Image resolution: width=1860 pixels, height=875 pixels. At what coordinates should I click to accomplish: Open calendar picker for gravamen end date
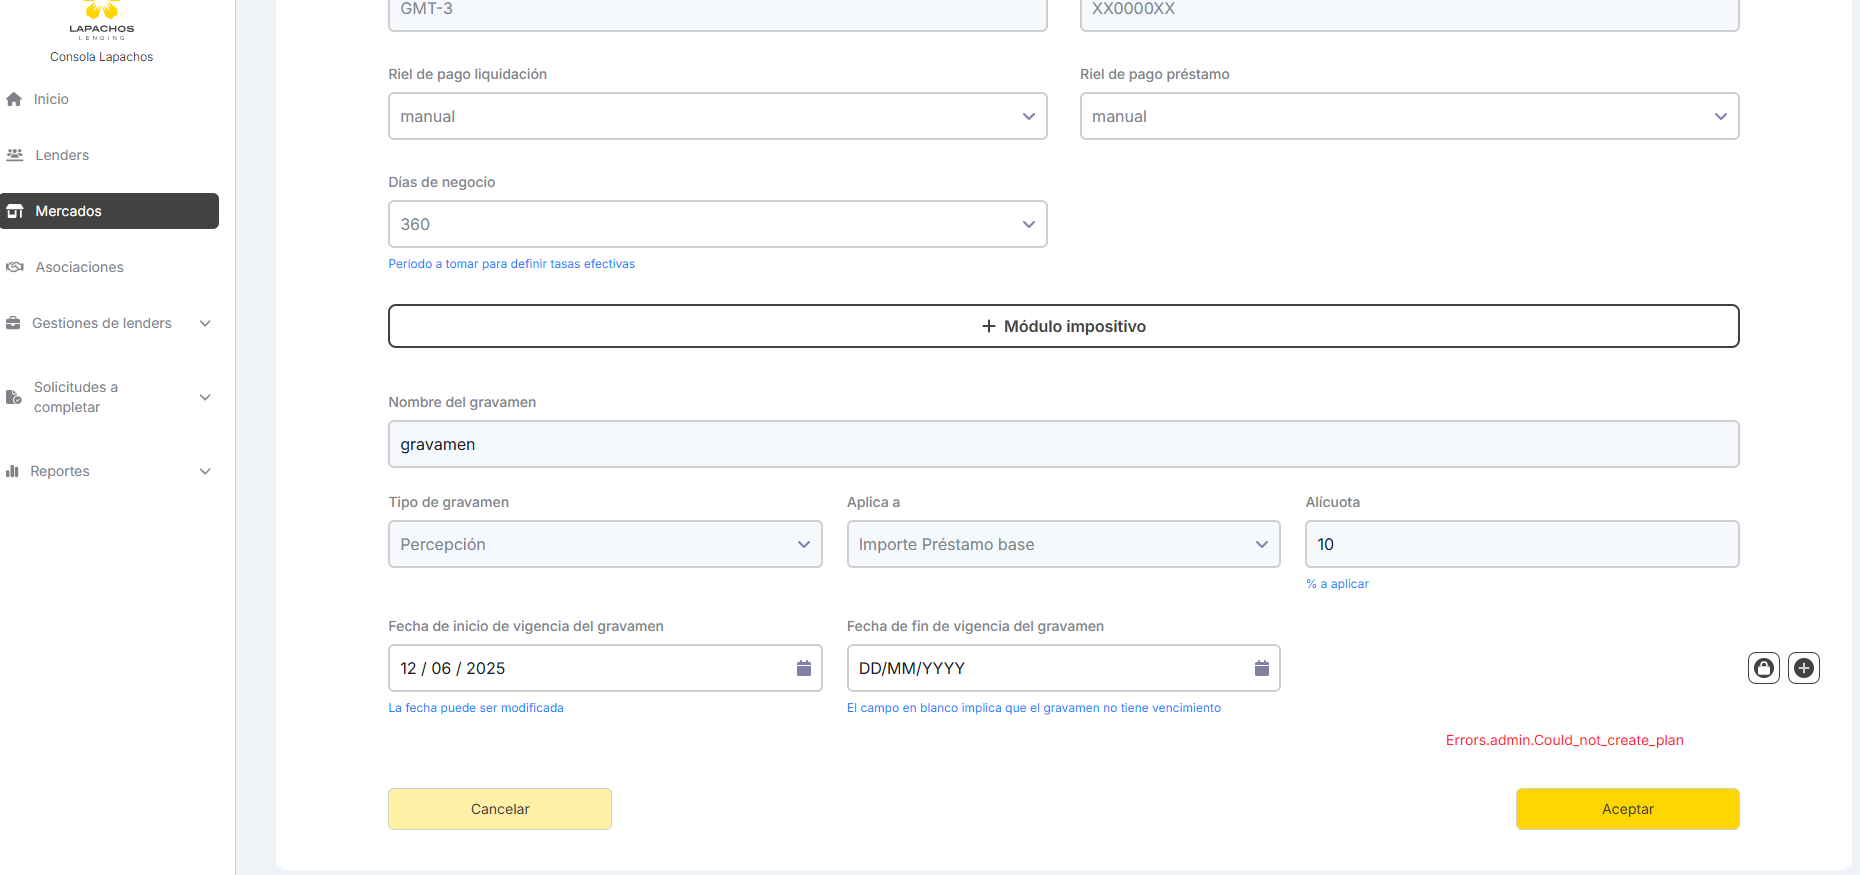point(1261,668)
